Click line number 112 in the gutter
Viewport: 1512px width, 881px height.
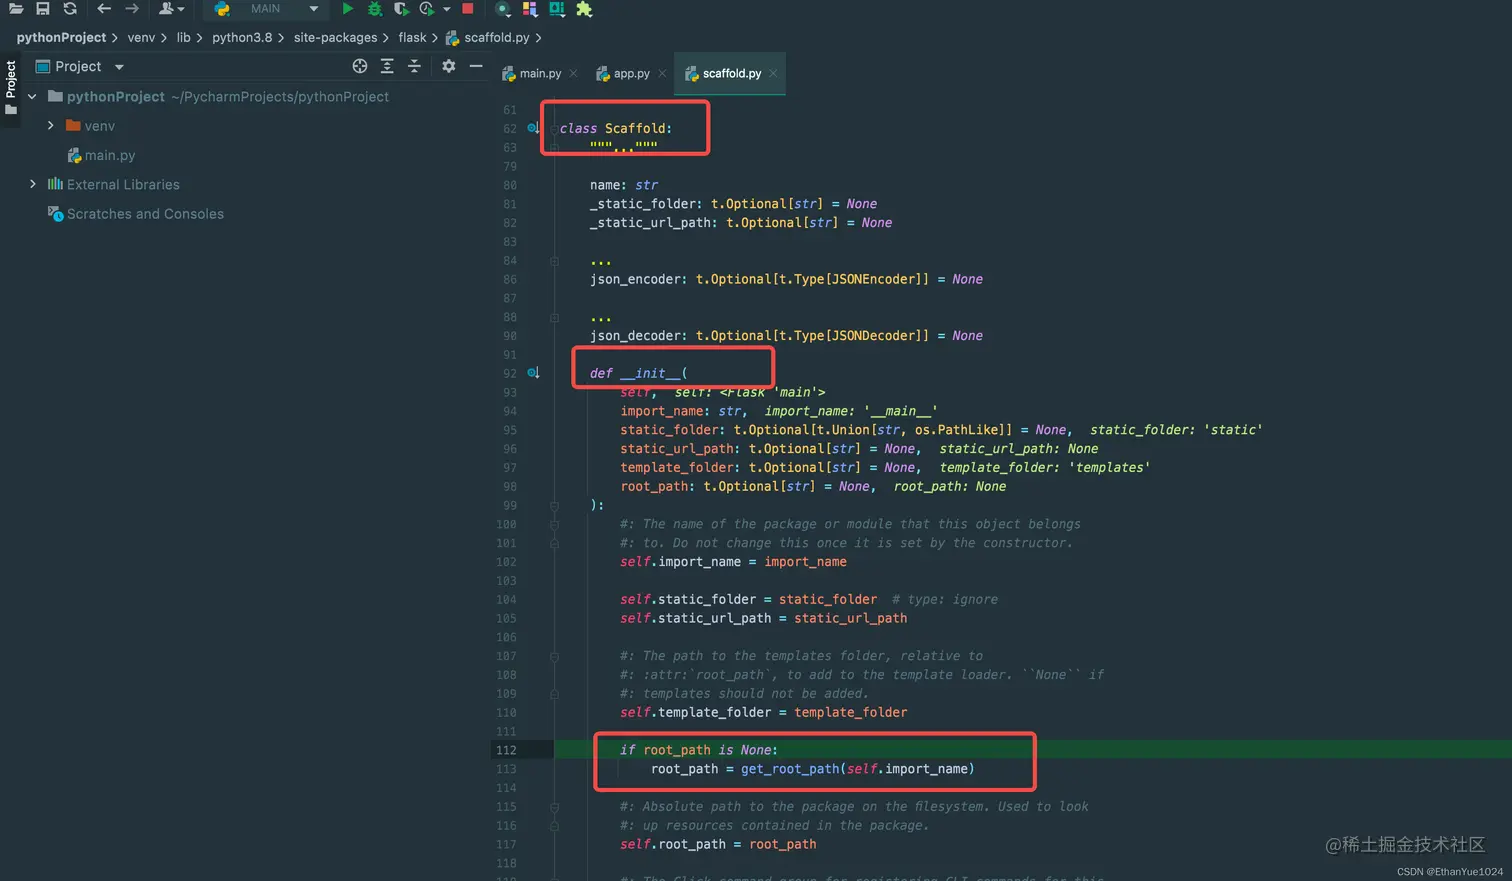pyautogui.click(x=506, y=750)
